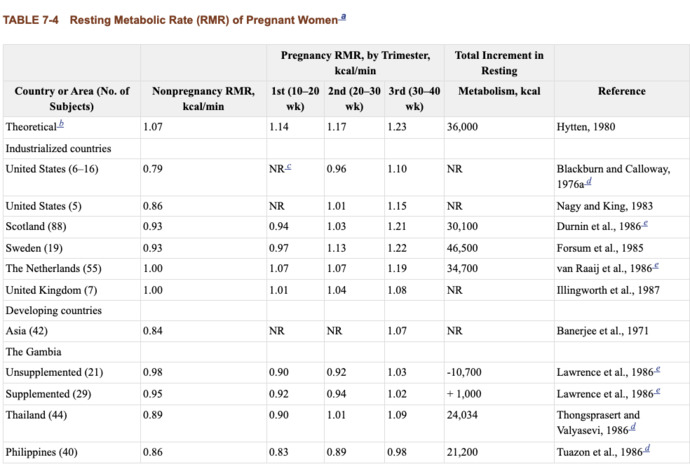The height and width of the screenshot is (469, 690).
Task: Select the '1st (10–20 wk)' column header
Action: coord(295,99)
